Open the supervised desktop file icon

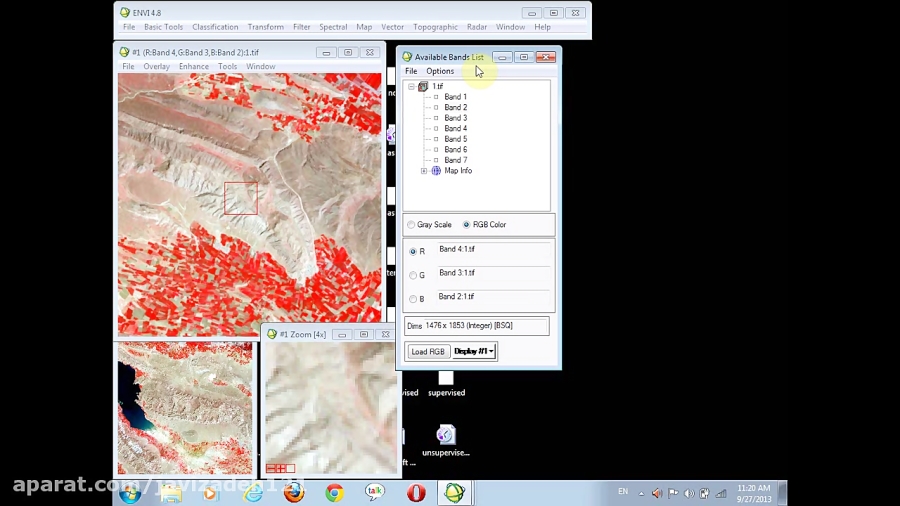446,378
